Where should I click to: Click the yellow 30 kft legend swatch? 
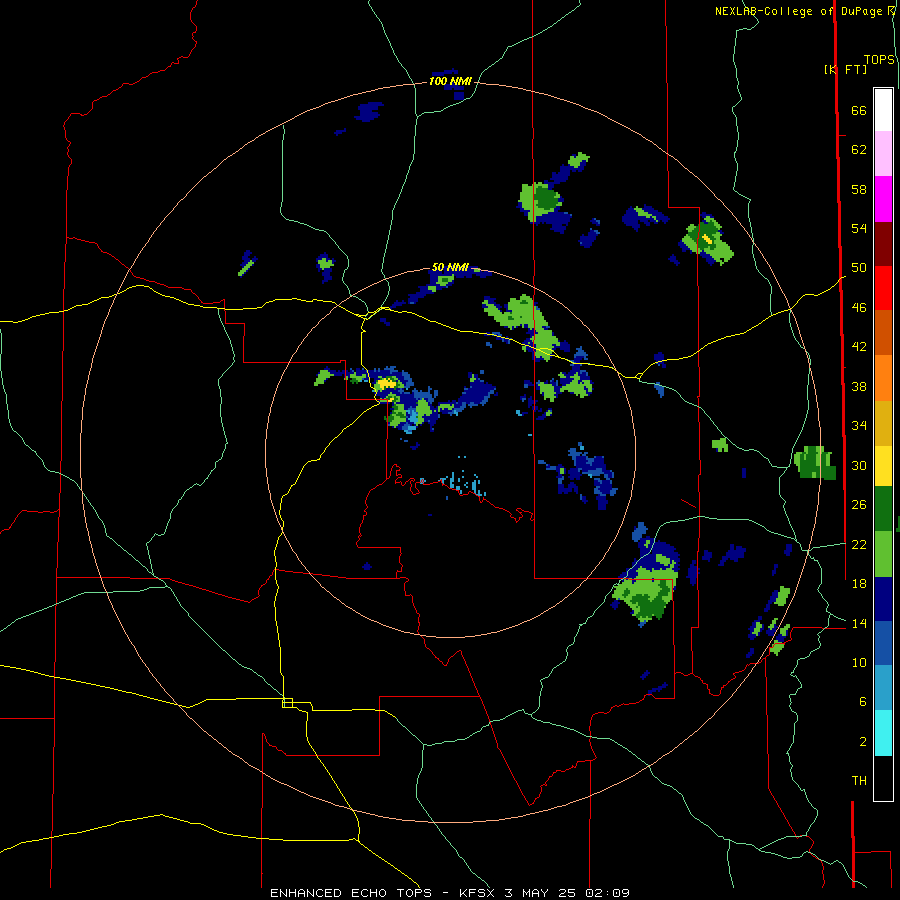pos(883,466)
